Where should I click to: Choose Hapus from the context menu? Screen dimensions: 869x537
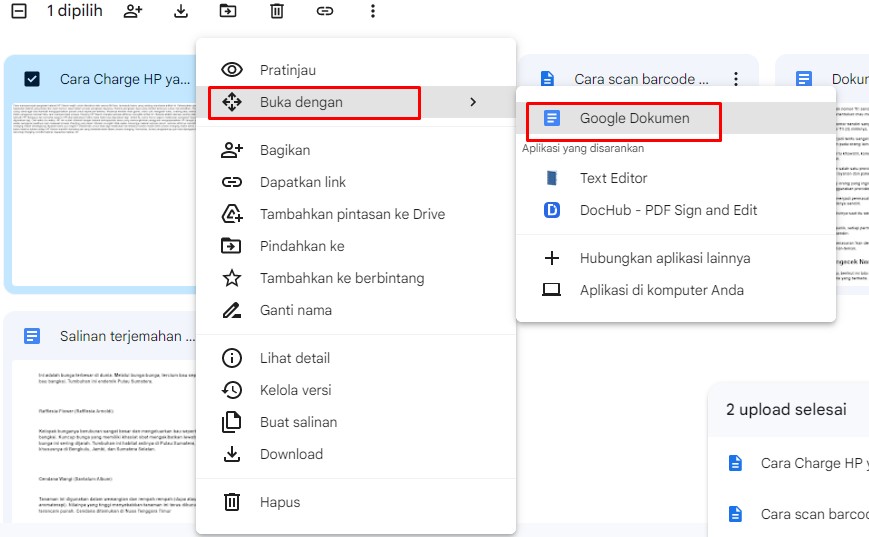tap(356, 503)
